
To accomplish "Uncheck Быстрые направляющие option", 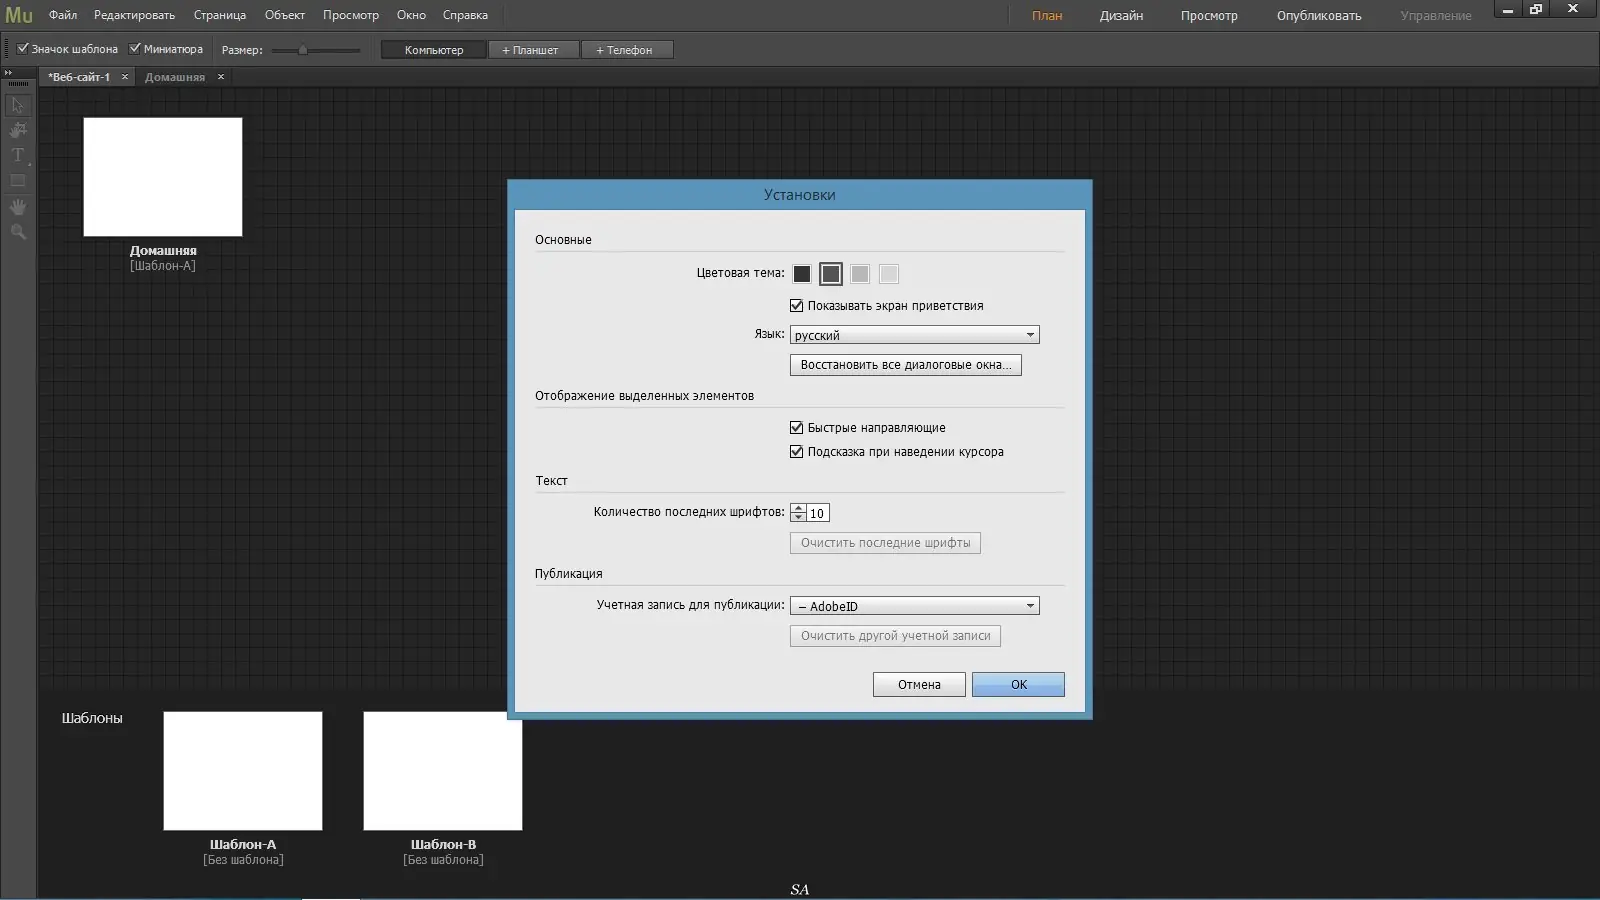I will point(797,428).
